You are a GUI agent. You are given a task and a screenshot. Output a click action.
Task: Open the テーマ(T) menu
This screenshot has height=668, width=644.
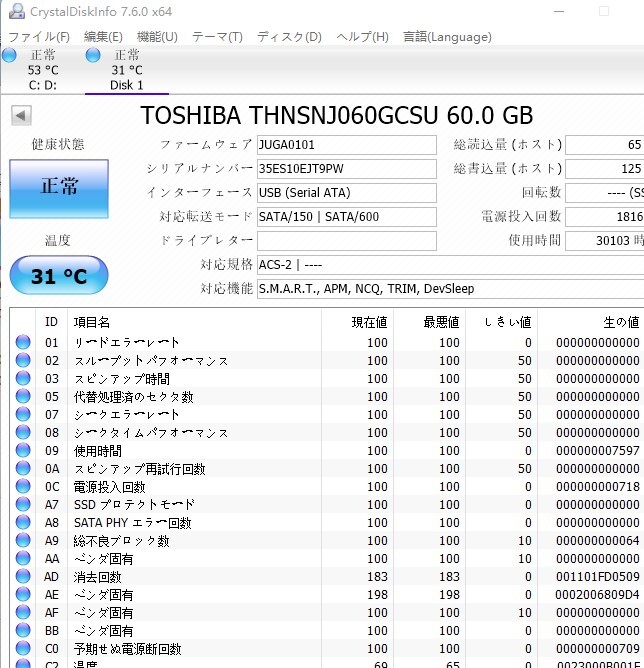pos(217,37)
